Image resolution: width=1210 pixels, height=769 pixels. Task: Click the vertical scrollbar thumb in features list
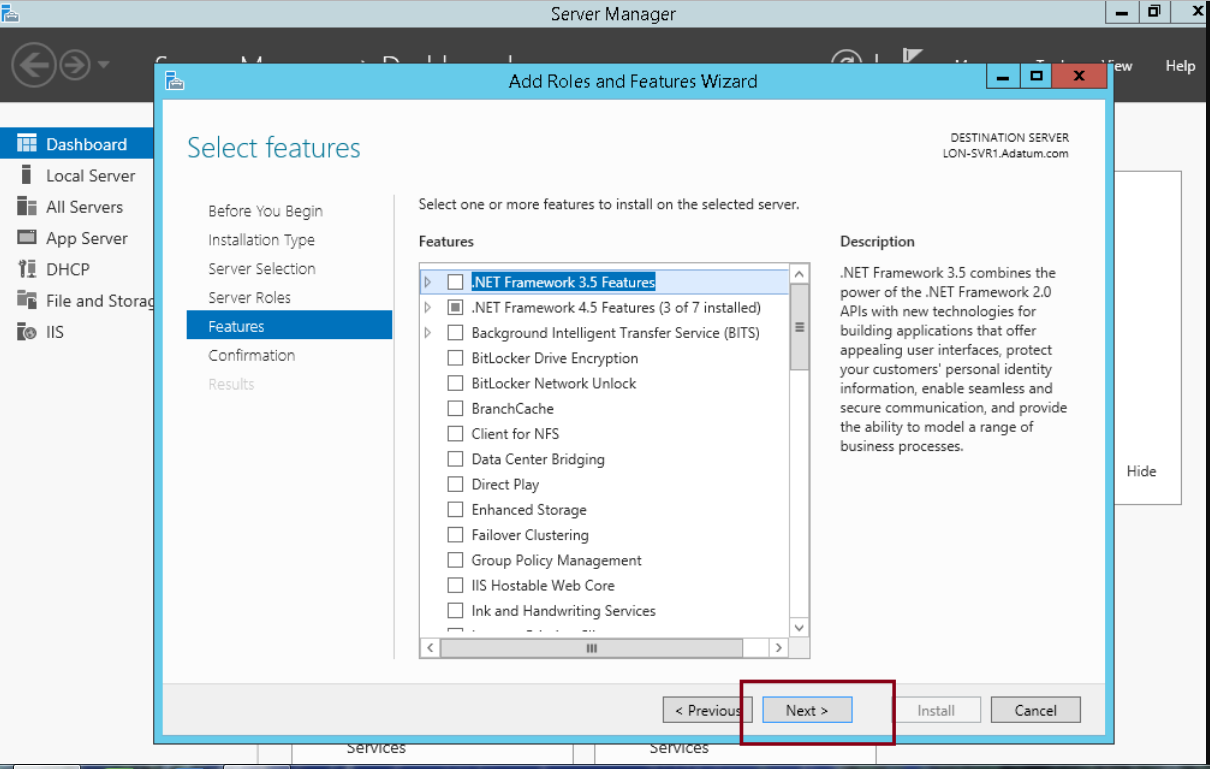coord(799,327)
